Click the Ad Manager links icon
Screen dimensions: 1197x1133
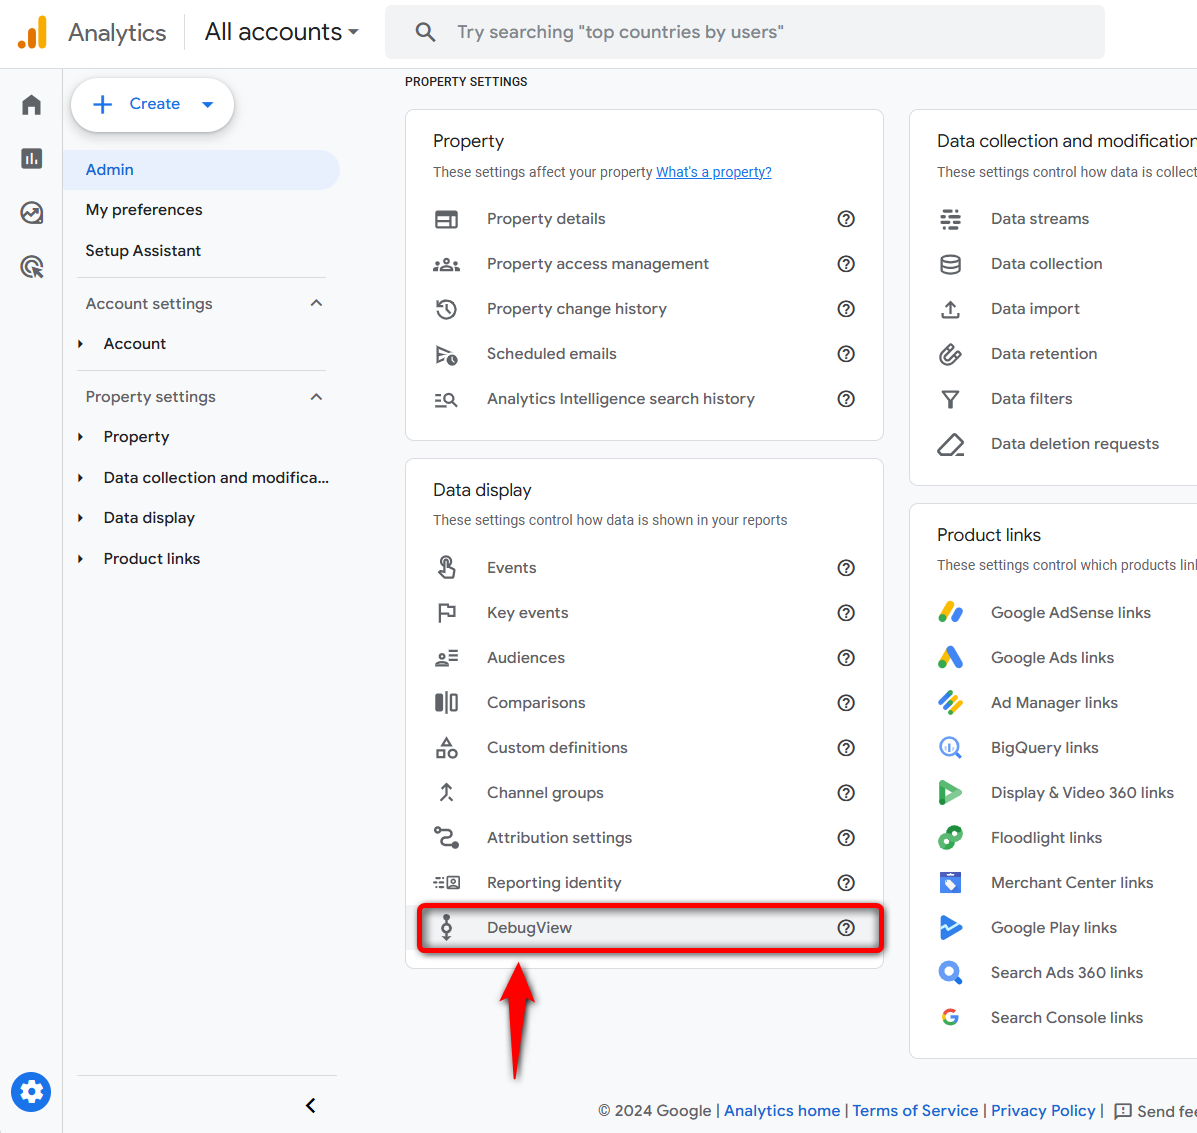pos(950,703)
